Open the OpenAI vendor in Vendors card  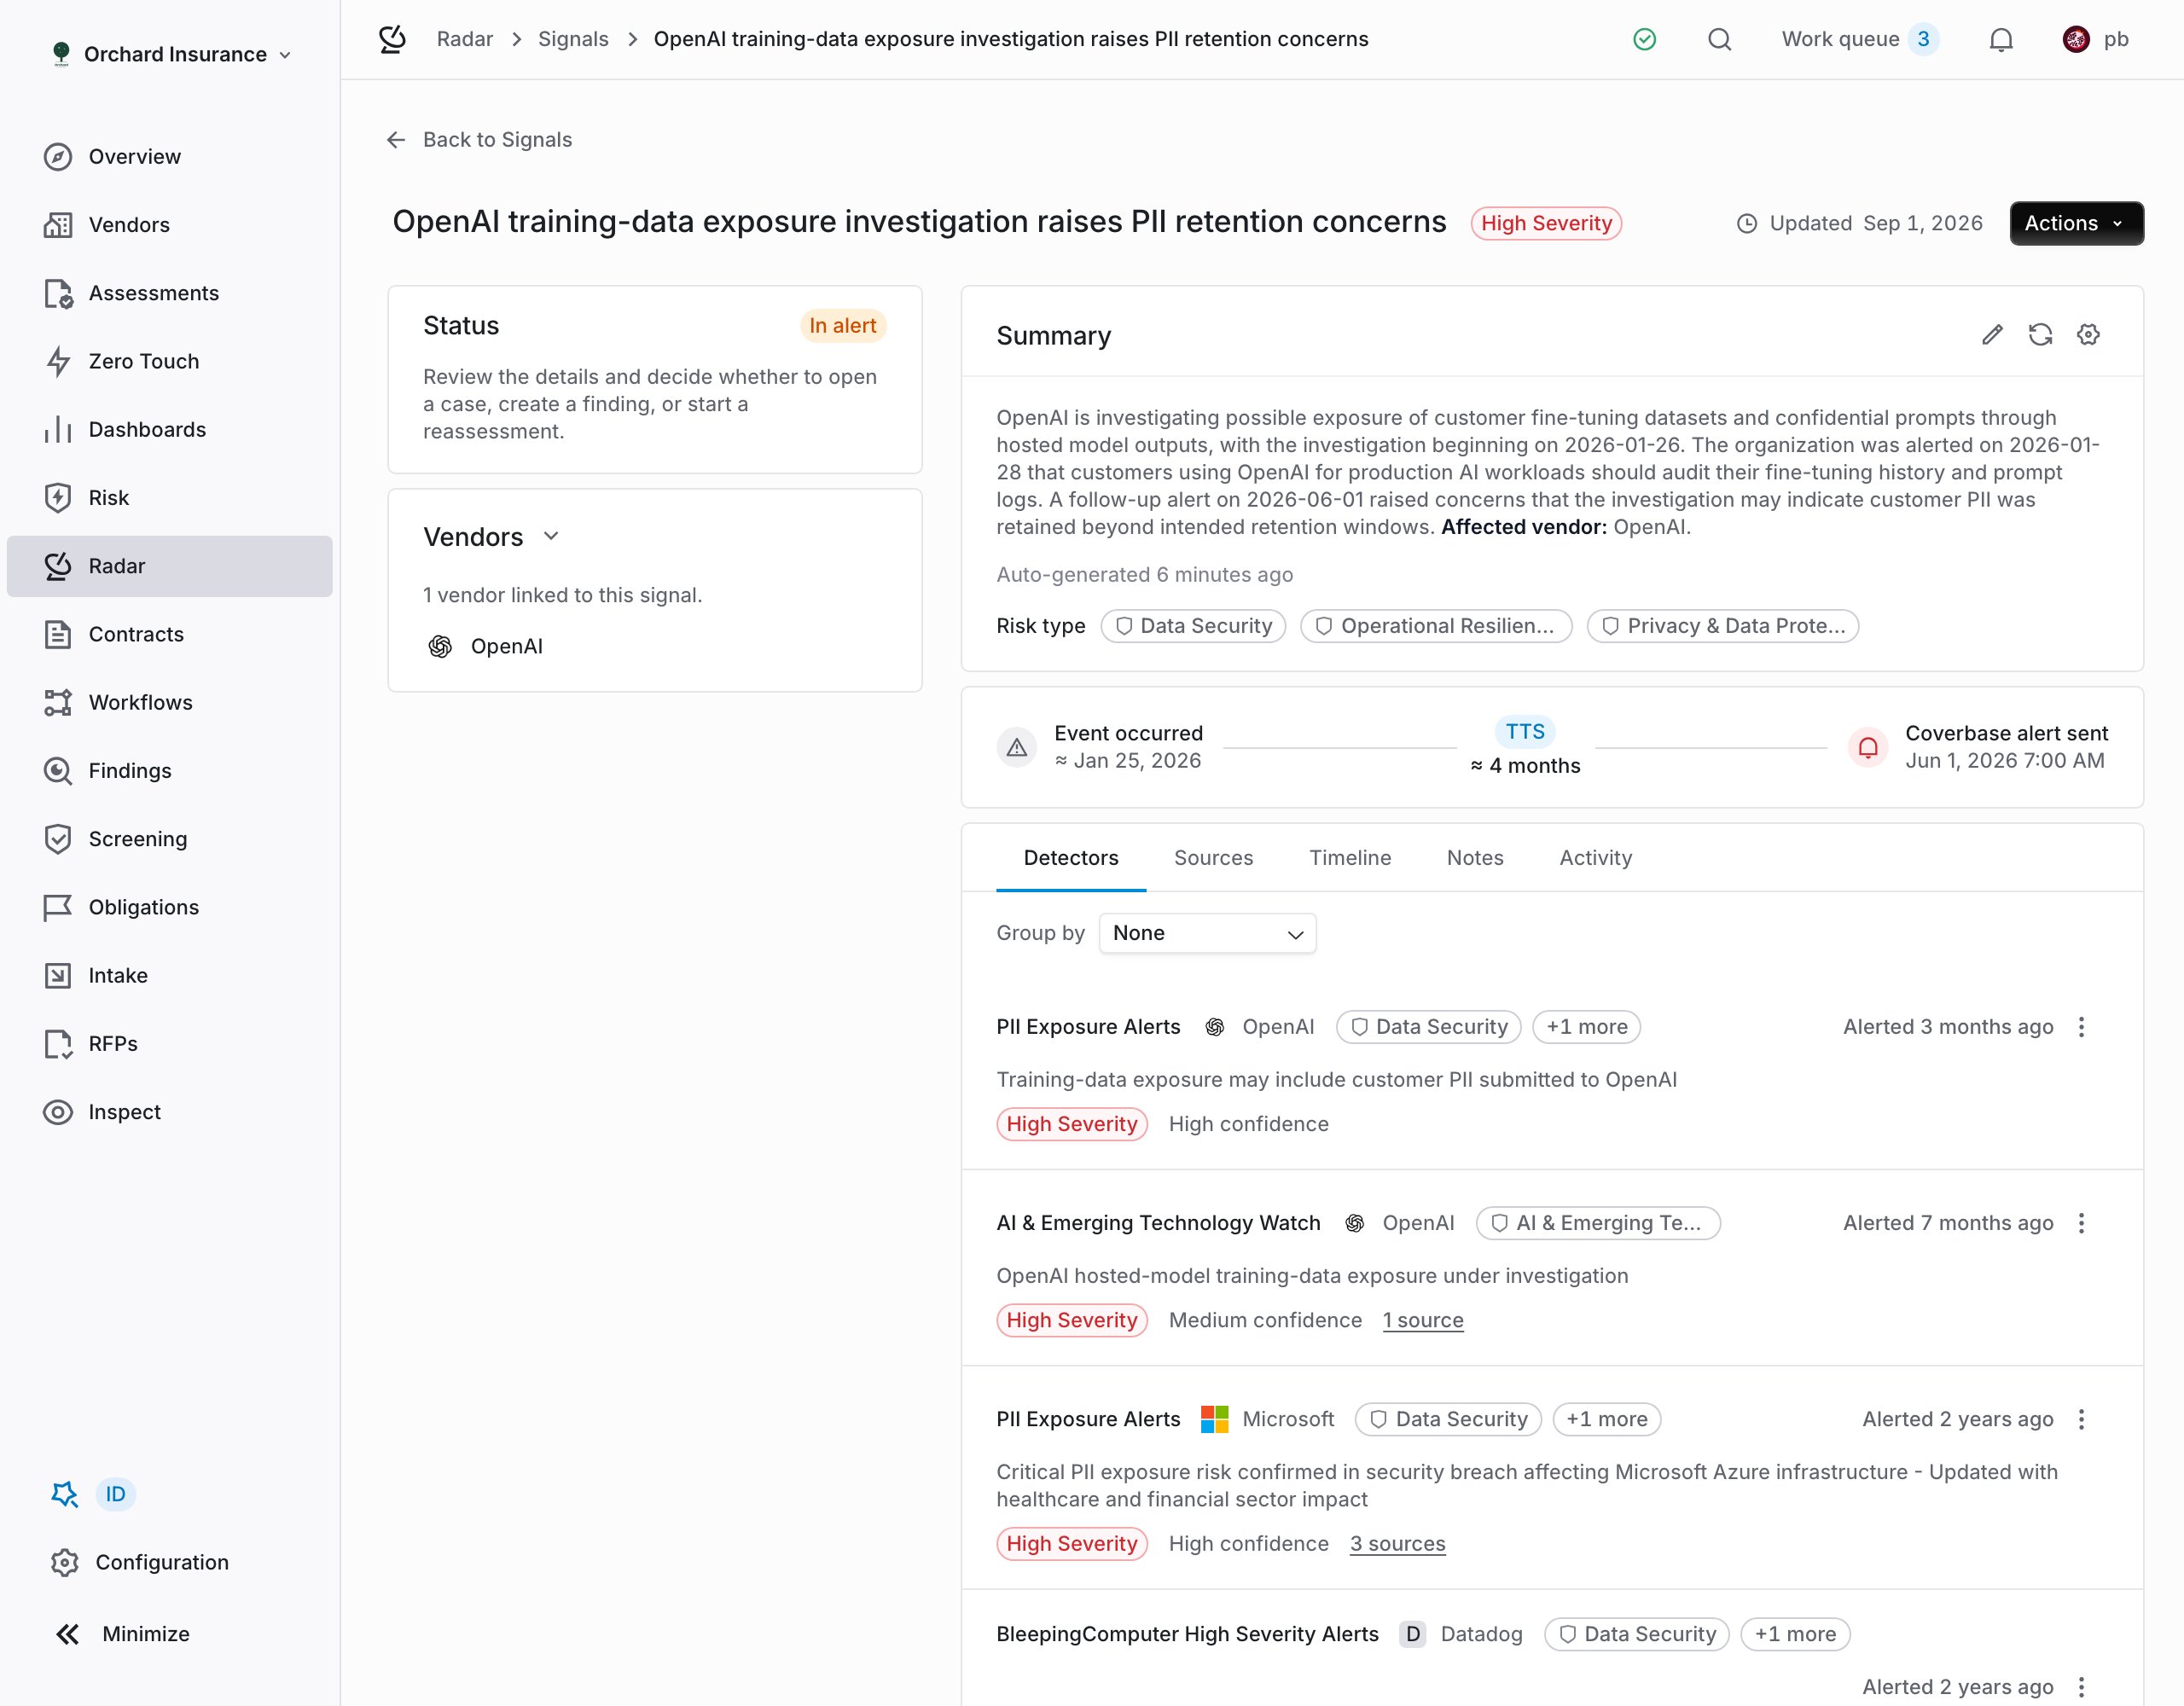(486, 646)
